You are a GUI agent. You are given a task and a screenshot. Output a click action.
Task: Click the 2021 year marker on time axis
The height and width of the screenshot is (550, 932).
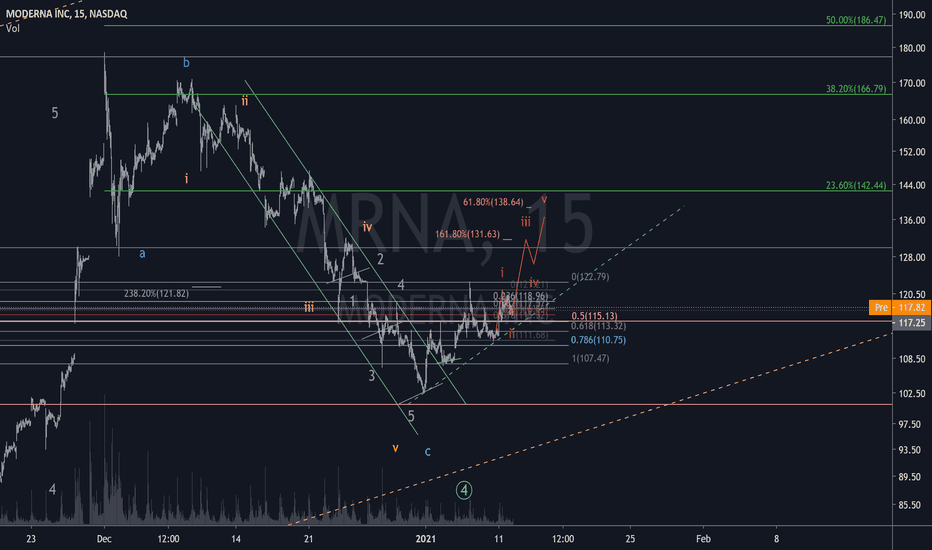(x=426, y=539)
